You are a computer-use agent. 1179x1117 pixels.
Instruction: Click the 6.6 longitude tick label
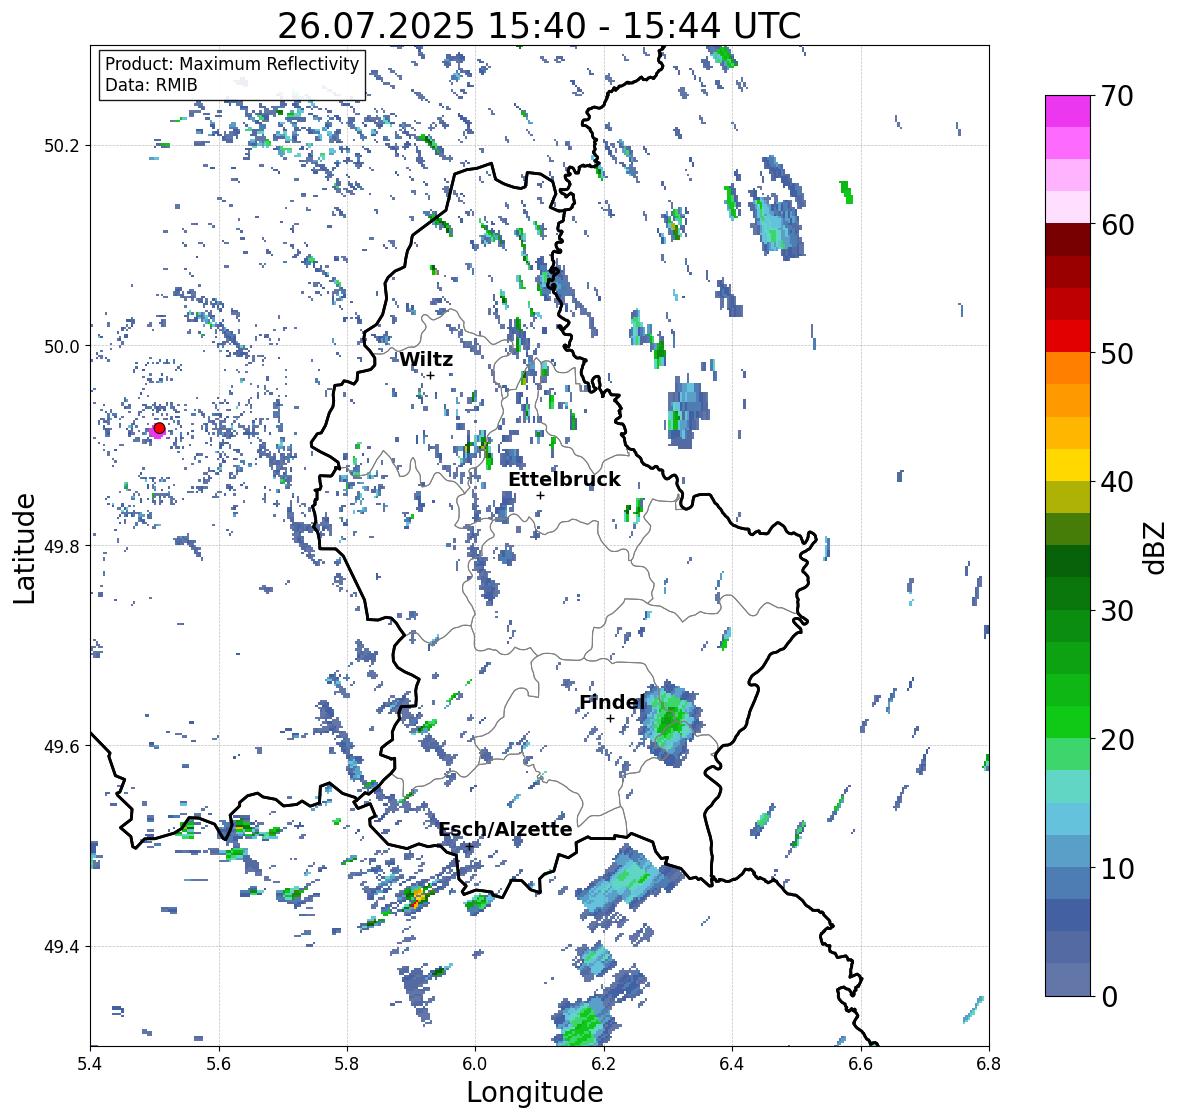click(x=861, y=1064)
